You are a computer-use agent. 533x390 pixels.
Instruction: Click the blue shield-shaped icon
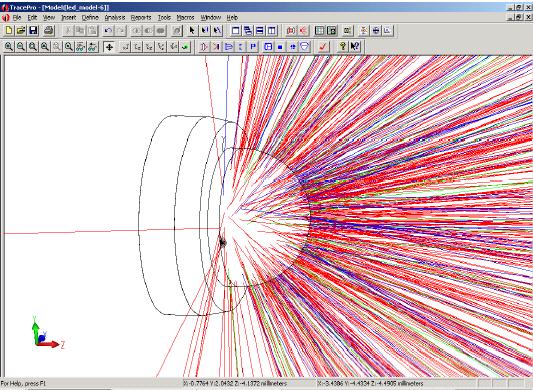coord(305,47)
